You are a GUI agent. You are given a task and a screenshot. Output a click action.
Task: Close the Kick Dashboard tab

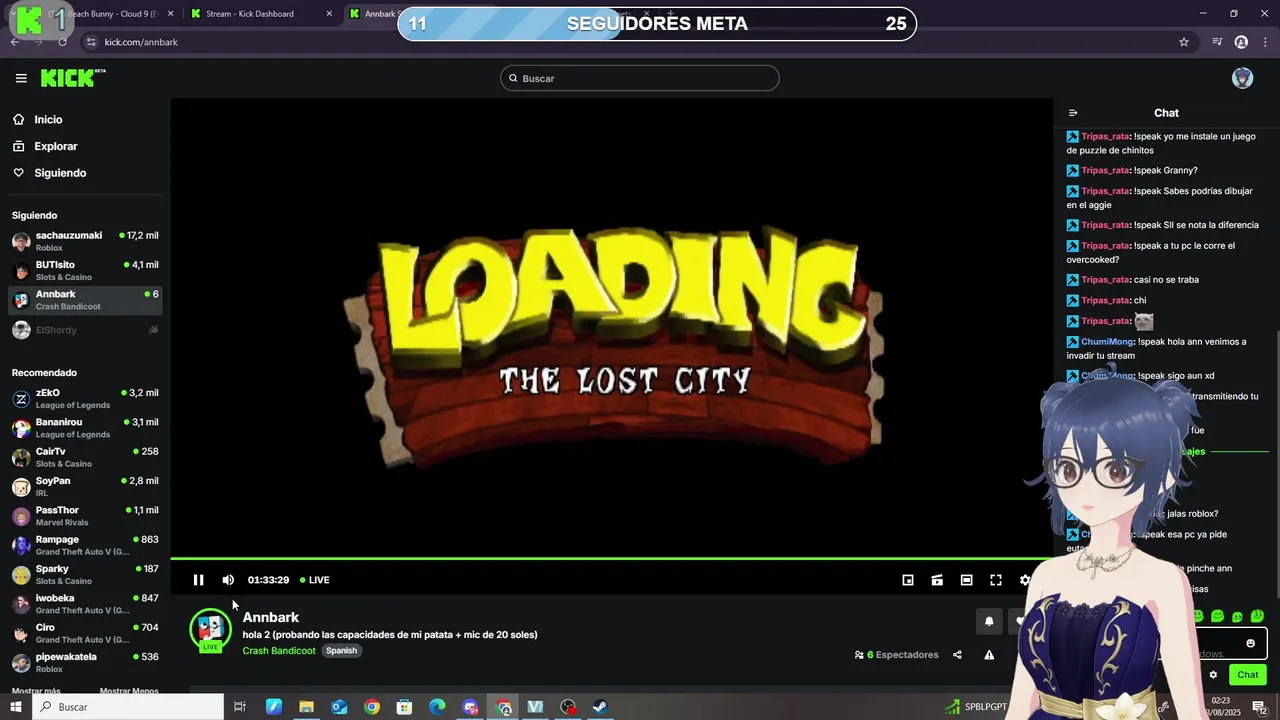coord(329,14)
